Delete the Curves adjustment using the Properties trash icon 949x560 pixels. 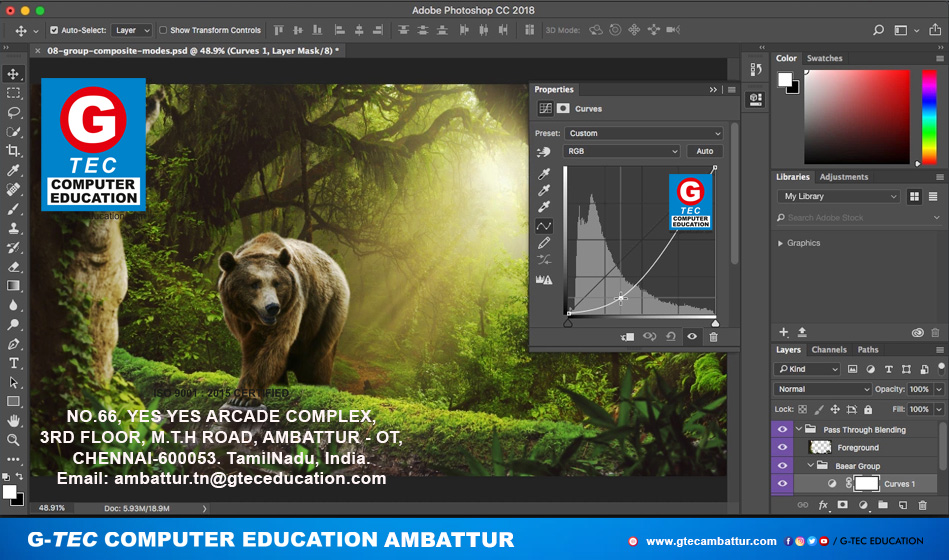pos(713,337)
